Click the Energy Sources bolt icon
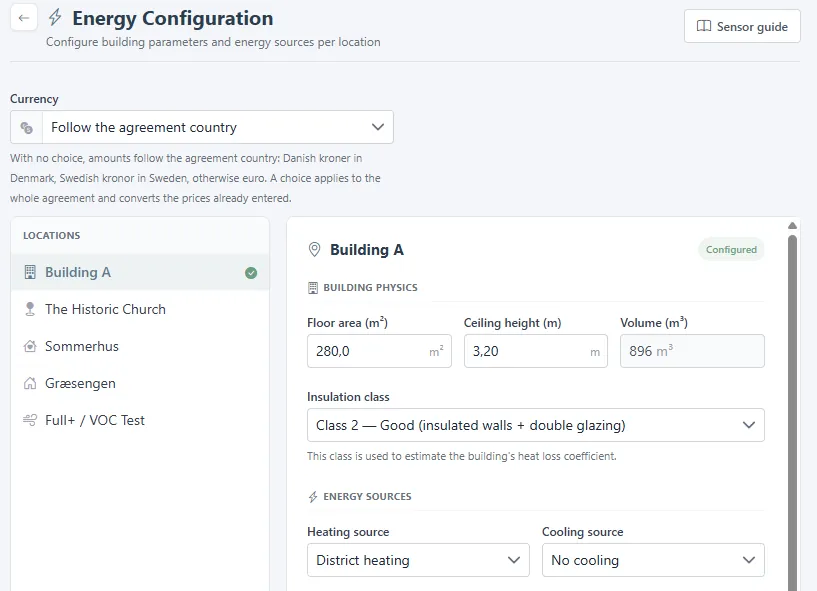The width and height of the screenshot is (817, 591). (x=313, y=497)
